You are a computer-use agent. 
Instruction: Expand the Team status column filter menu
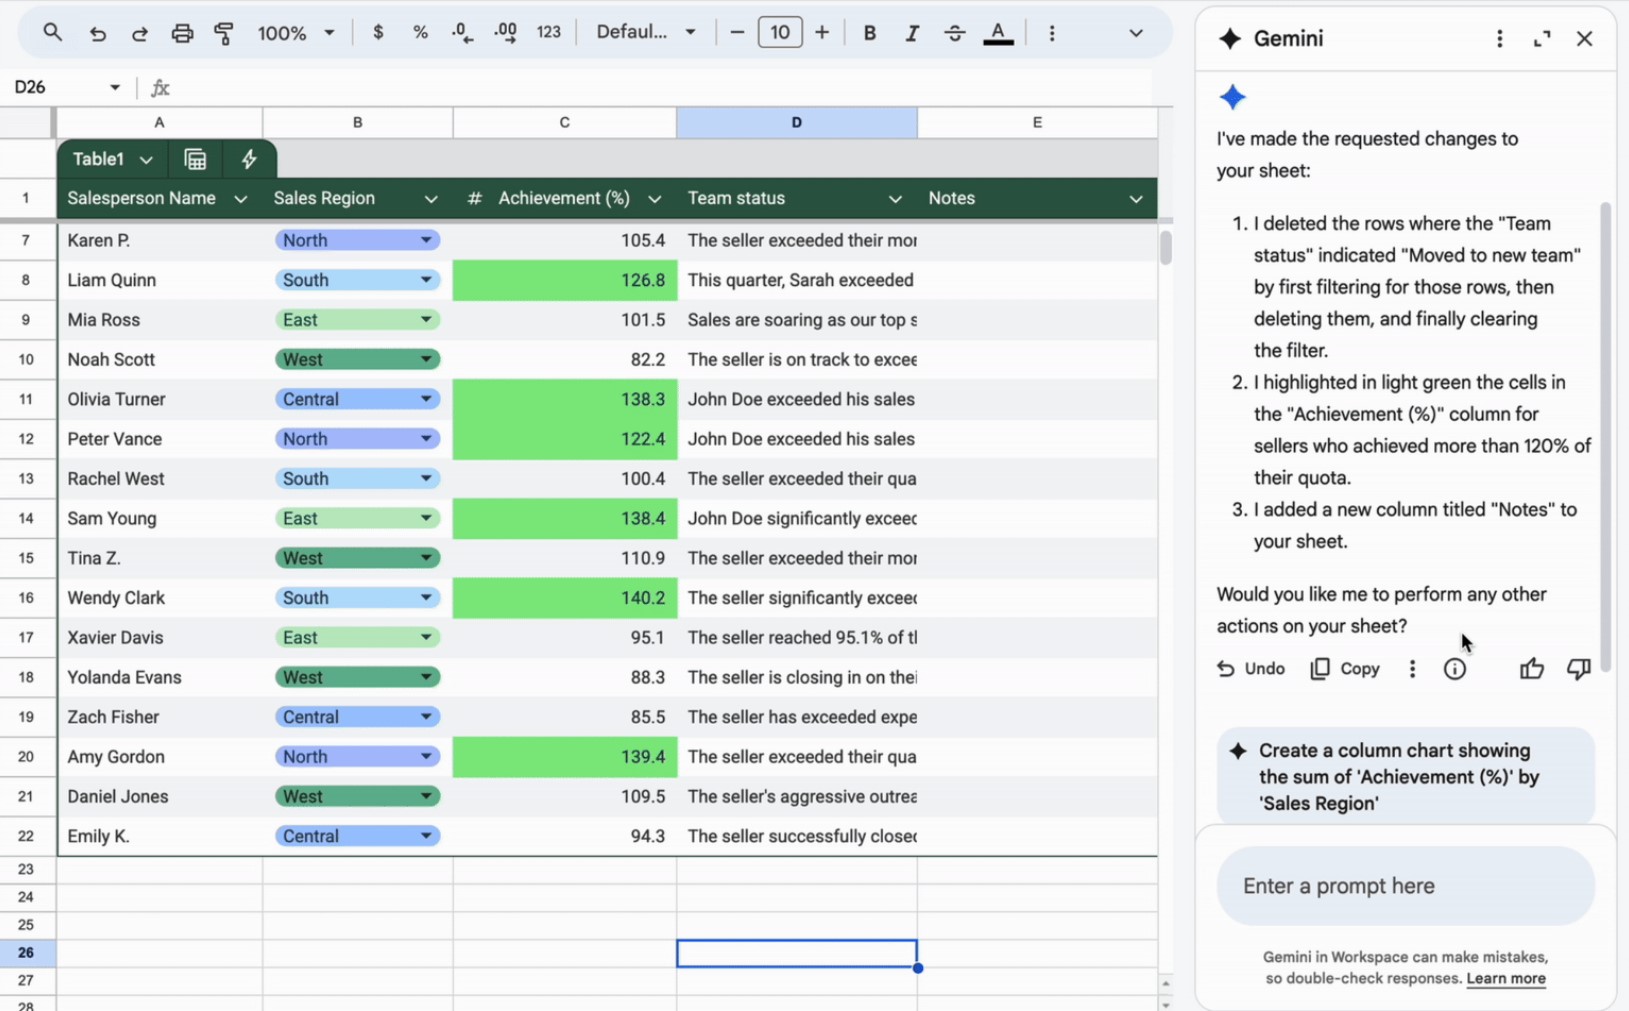[x=895, y=199]
